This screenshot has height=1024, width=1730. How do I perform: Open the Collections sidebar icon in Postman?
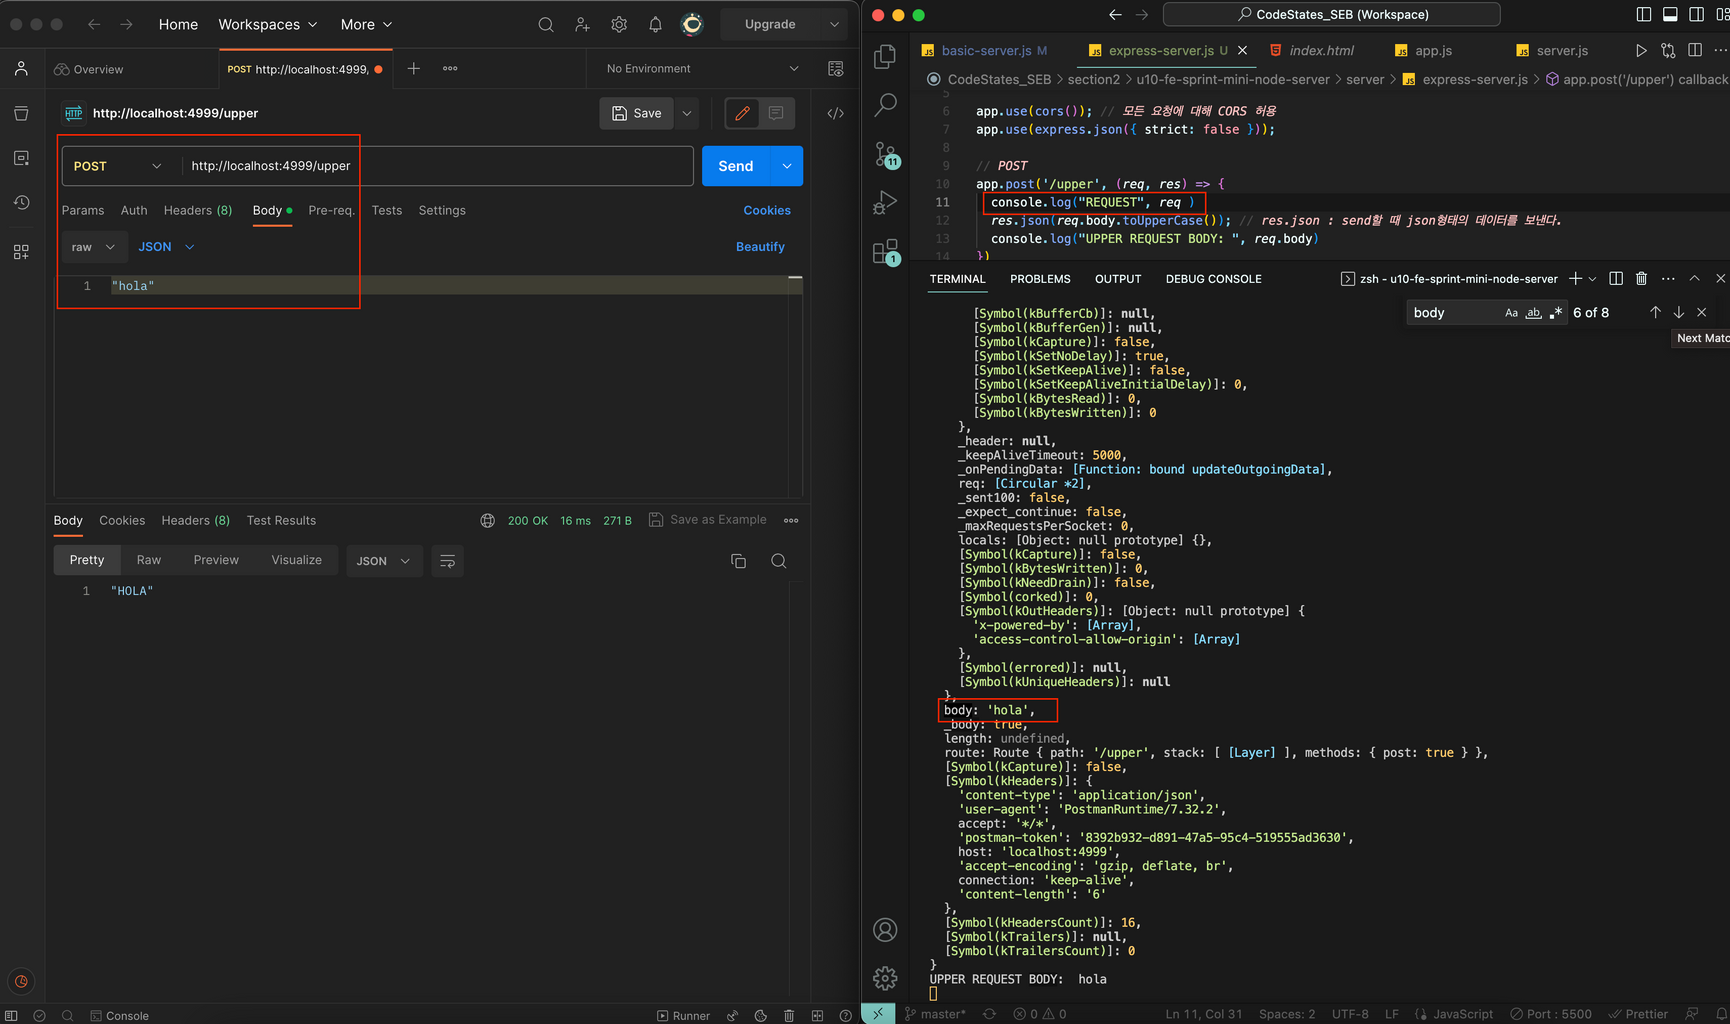(21, 113)
